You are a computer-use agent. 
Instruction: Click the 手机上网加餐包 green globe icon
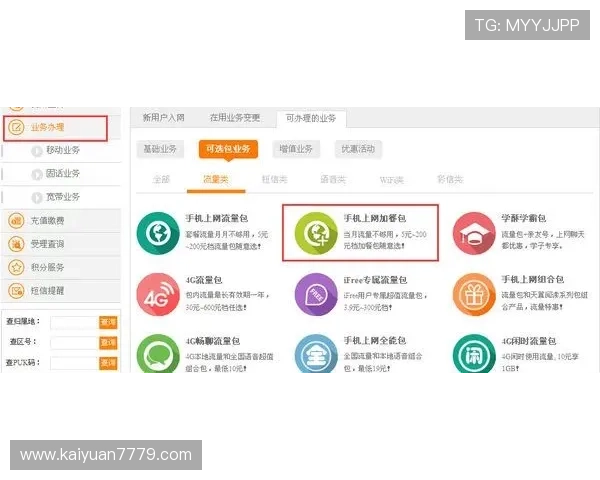point(316,233)
